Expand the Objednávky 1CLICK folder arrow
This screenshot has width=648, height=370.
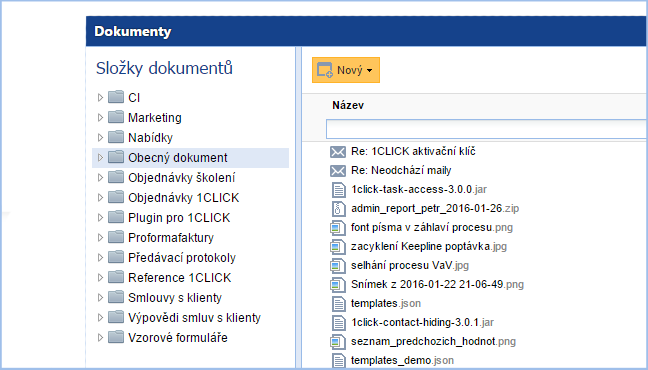(x=100, y=198)
